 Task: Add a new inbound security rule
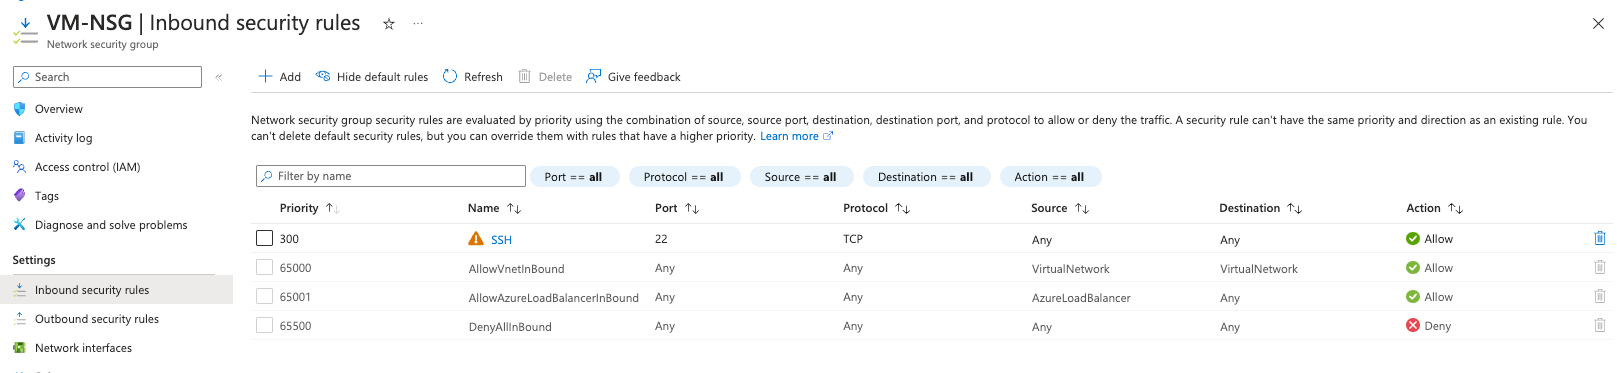click(279, 76)
